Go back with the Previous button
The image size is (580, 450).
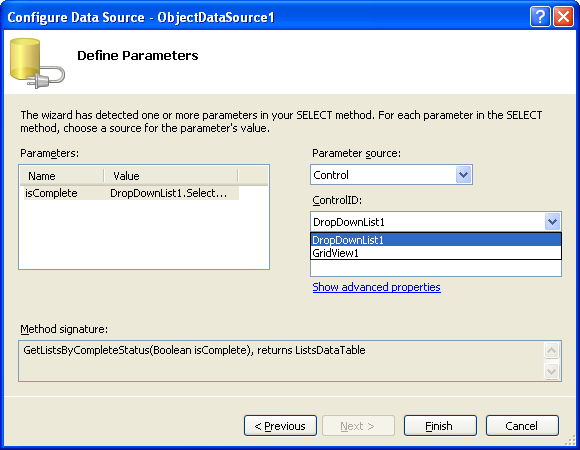tap(280, 426)
